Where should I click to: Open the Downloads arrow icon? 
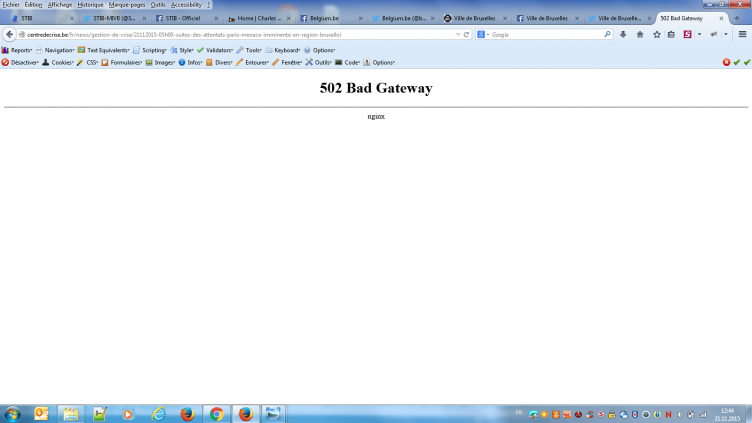tap(623, 35)
